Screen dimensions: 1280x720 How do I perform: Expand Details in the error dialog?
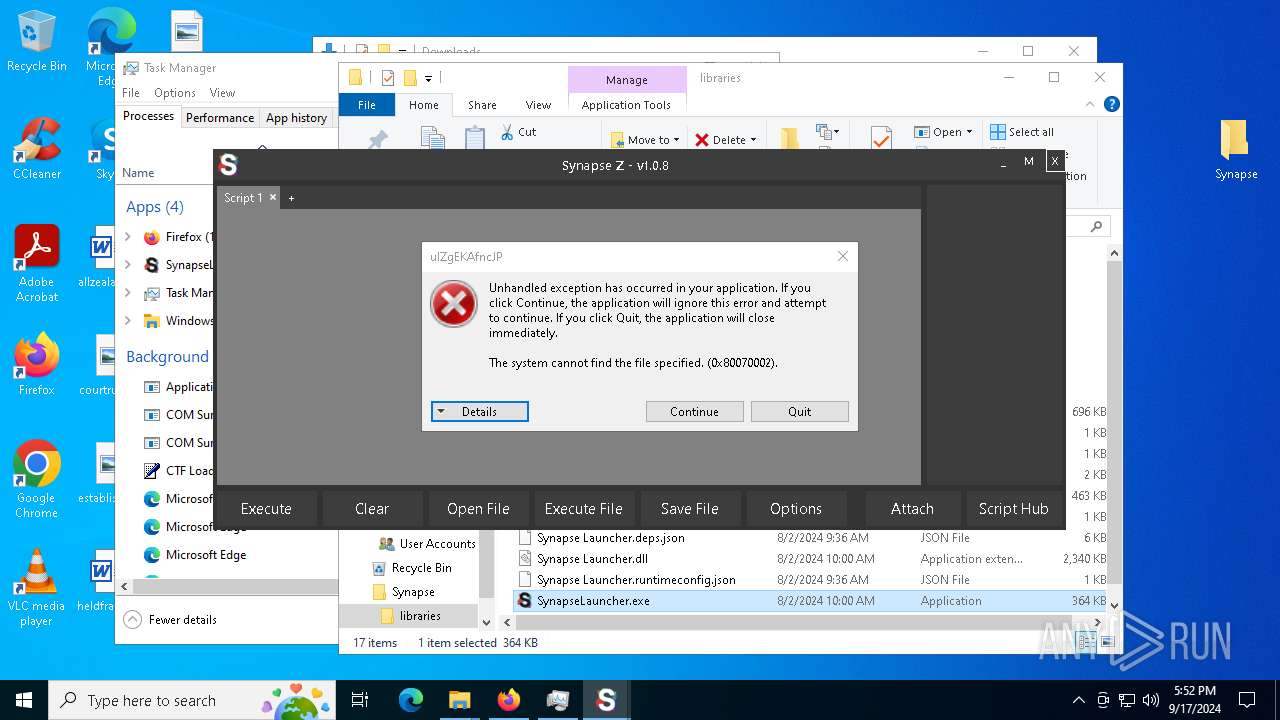coord(479,412)
